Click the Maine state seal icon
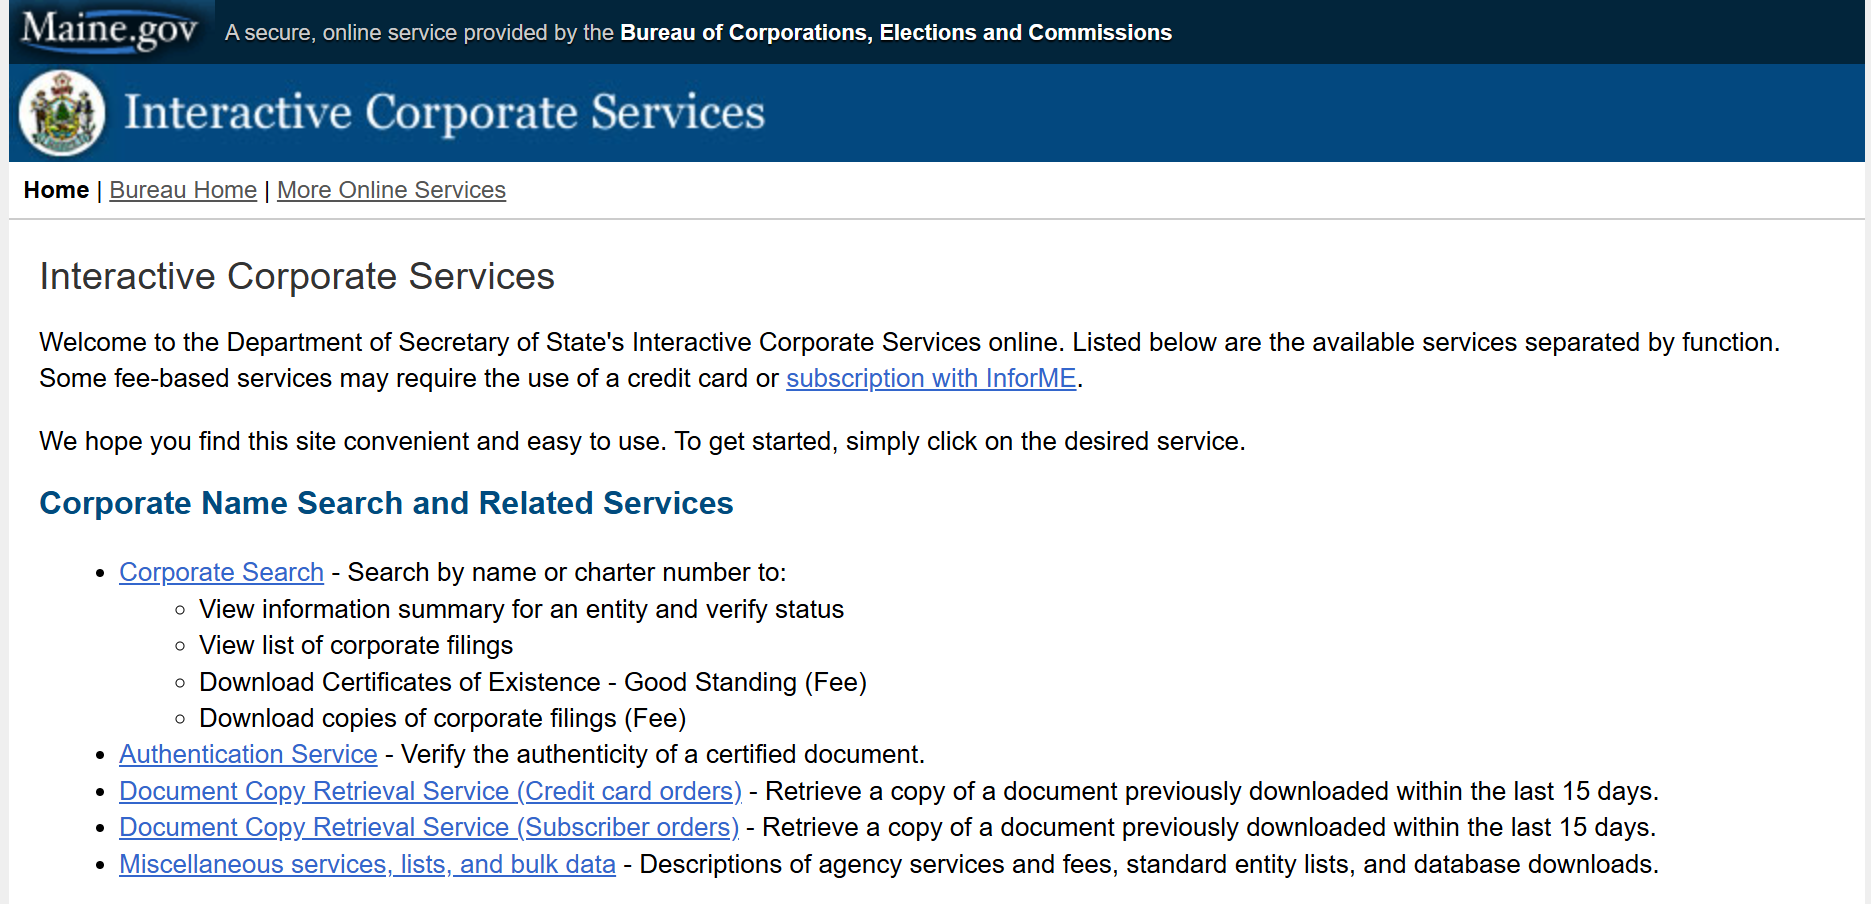Image resolution: width=1871 pixels, height=904 pixels. point(62,113)
